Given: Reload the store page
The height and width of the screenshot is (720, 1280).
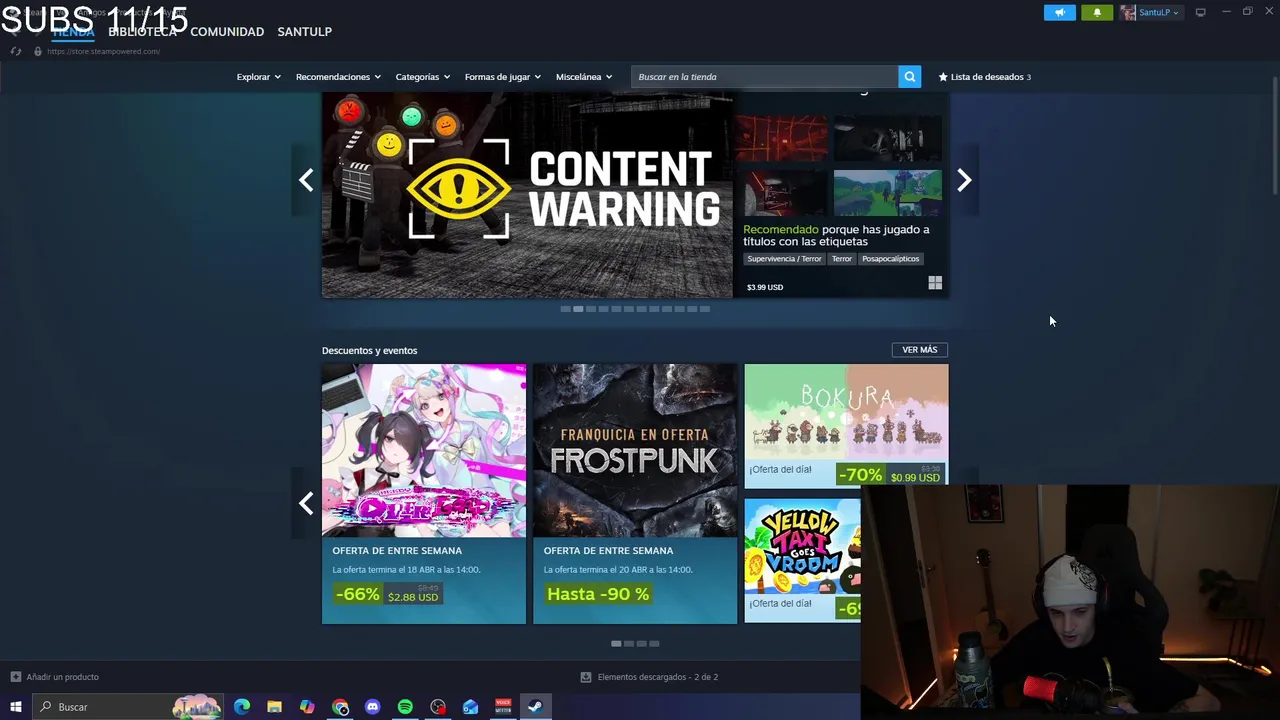Looking at the screenshot, I should [15, 51].
